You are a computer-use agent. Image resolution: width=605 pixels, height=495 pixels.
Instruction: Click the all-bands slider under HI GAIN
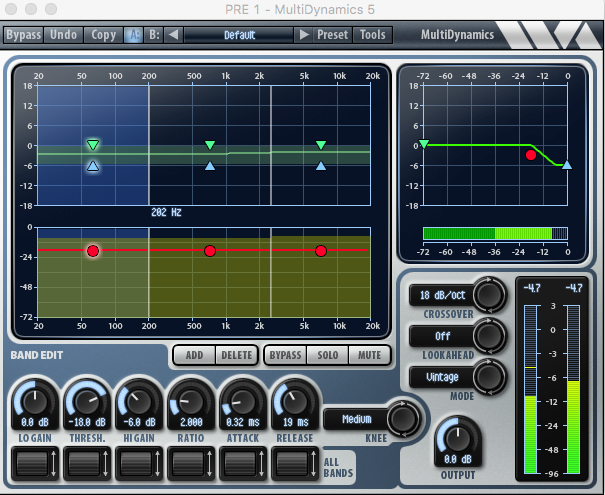139,463
